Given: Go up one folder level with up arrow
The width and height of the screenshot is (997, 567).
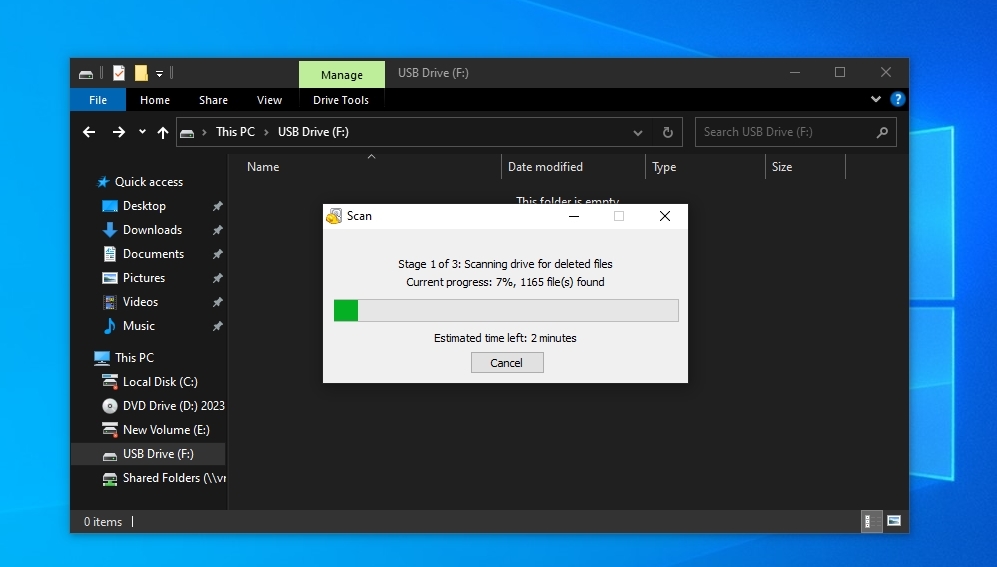Looking at the screenshot, I should 163,132.
